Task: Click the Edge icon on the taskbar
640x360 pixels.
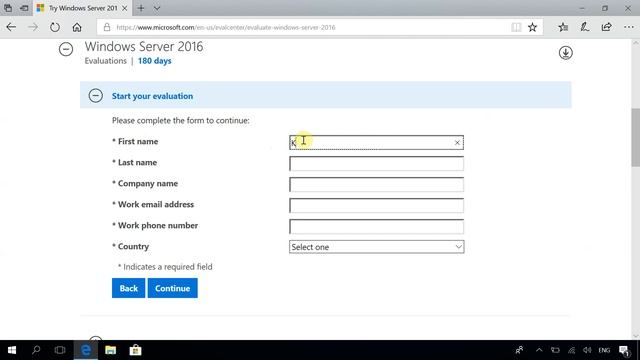Action: click(86, 350)
